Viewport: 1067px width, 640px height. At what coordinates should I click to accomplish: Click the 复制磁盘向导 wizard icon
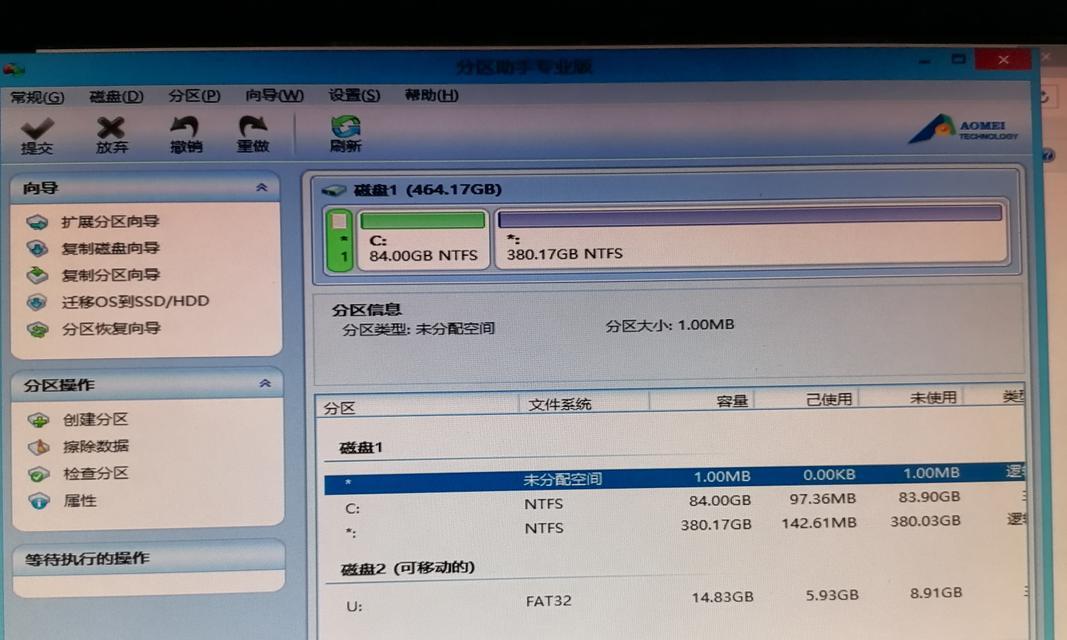click(37, 248)
